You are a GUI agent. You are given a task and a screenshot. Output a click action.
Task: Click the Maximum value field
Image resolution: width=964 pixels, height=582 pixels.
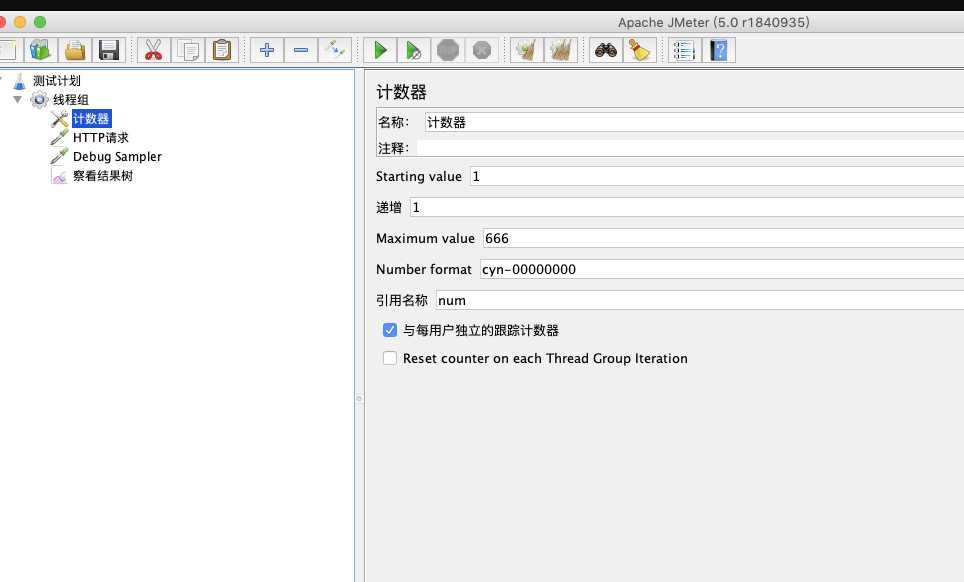pos(723,238)
